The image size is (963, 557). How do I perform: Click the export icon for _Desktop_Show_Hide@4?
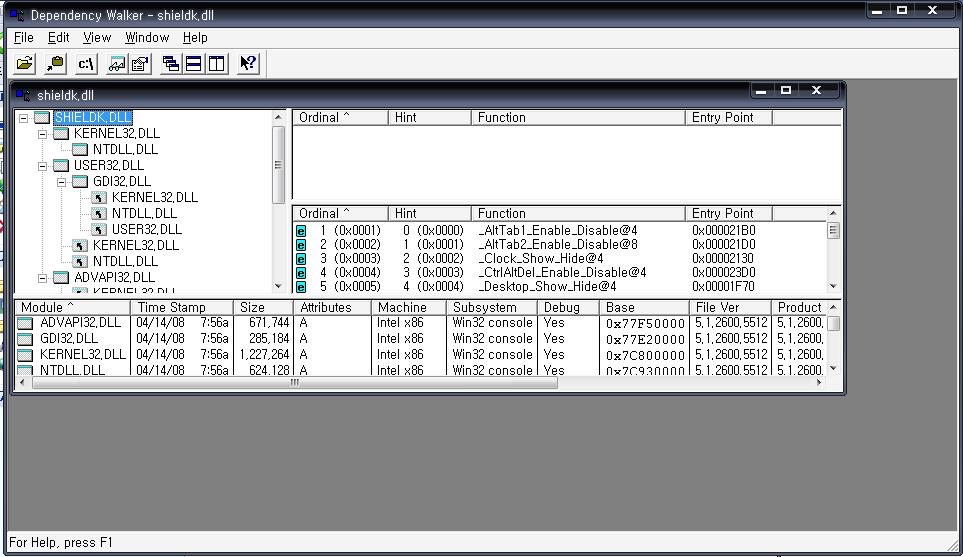click(x=301, y=287)
